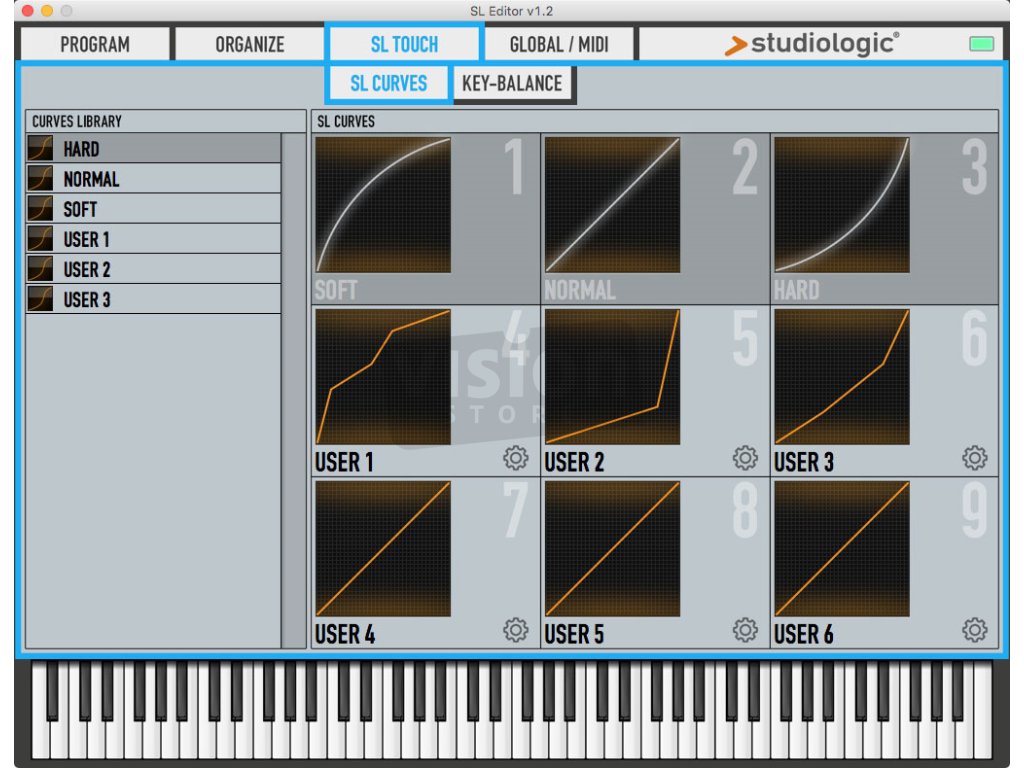This screenshot has height=768, width=1024.
Task: Click the Curves Library vertical scrollbar
Action: click(293, 391)
